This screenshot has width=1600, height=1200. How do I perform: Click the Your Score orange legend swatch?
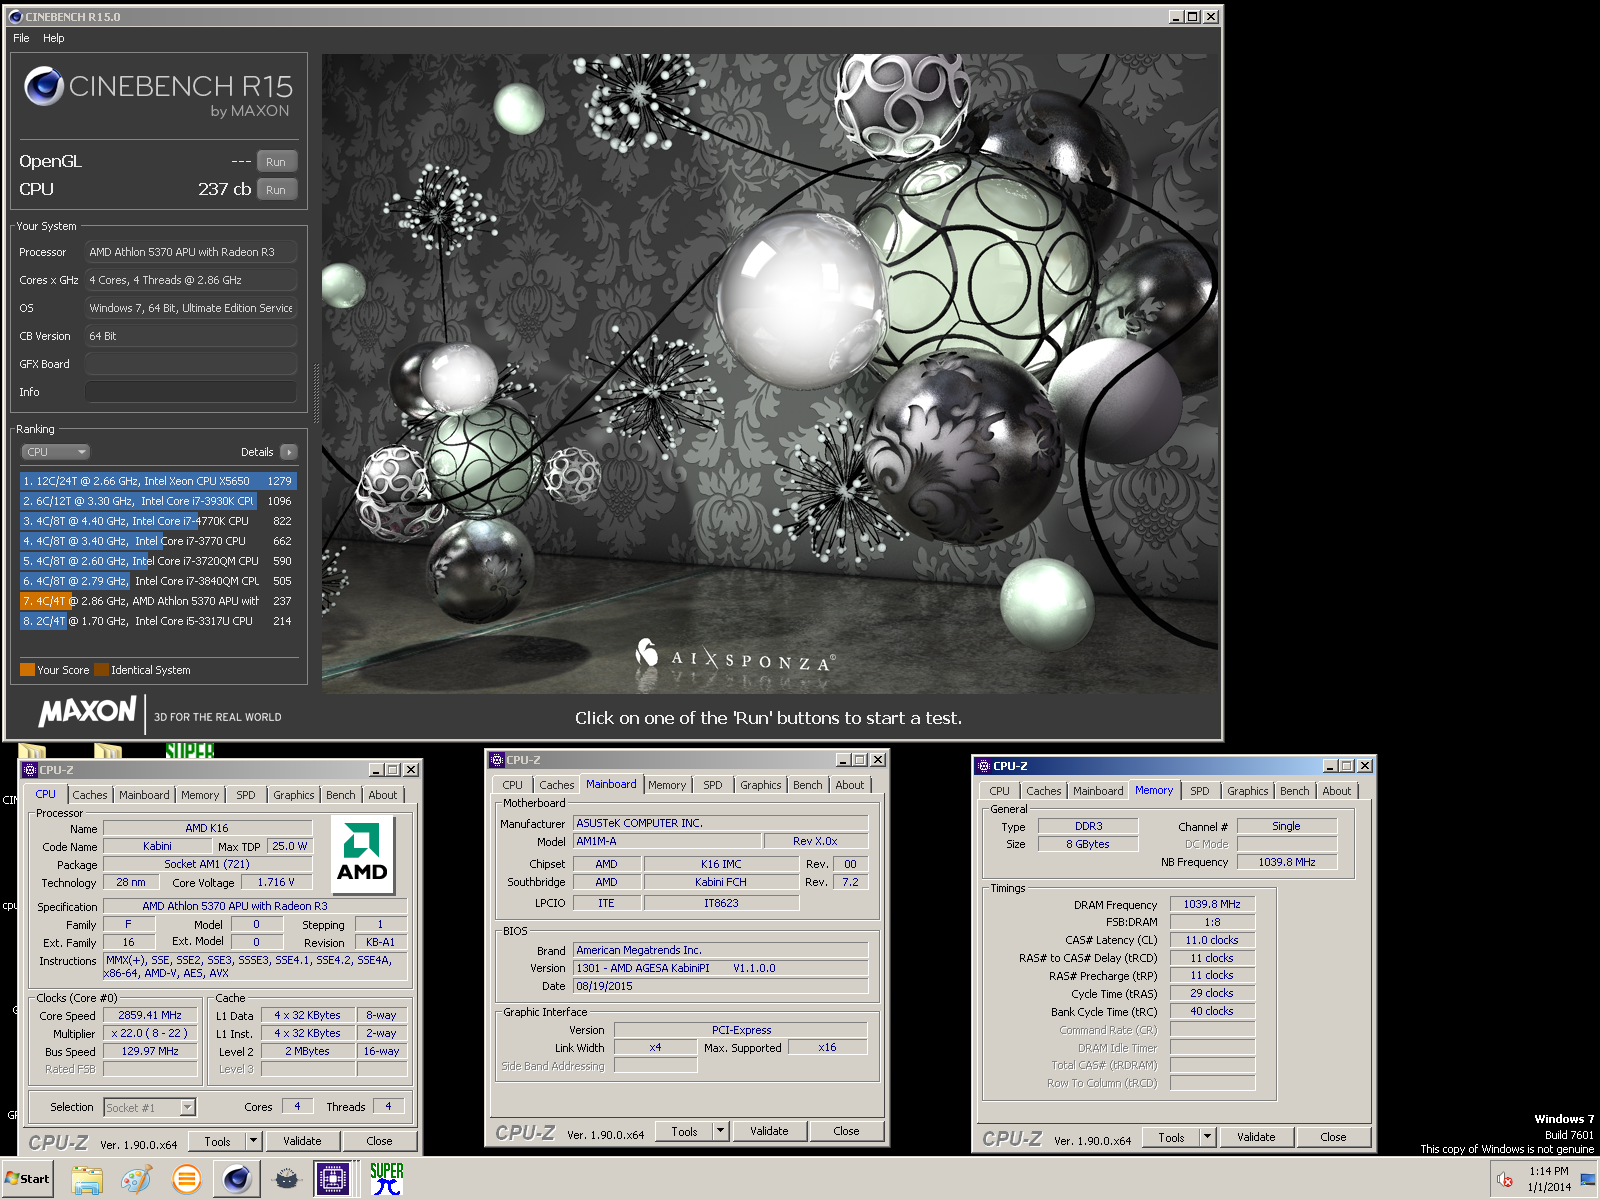point(27,670)
